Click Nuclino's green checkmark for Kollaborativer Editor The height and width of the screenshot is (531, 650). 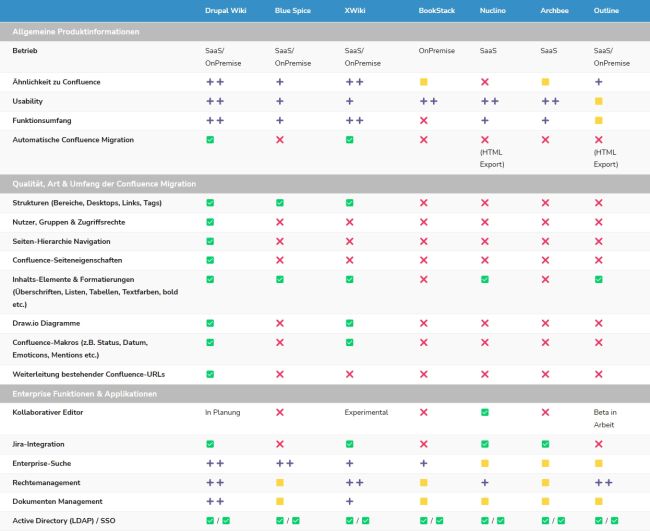click(485, 412)
